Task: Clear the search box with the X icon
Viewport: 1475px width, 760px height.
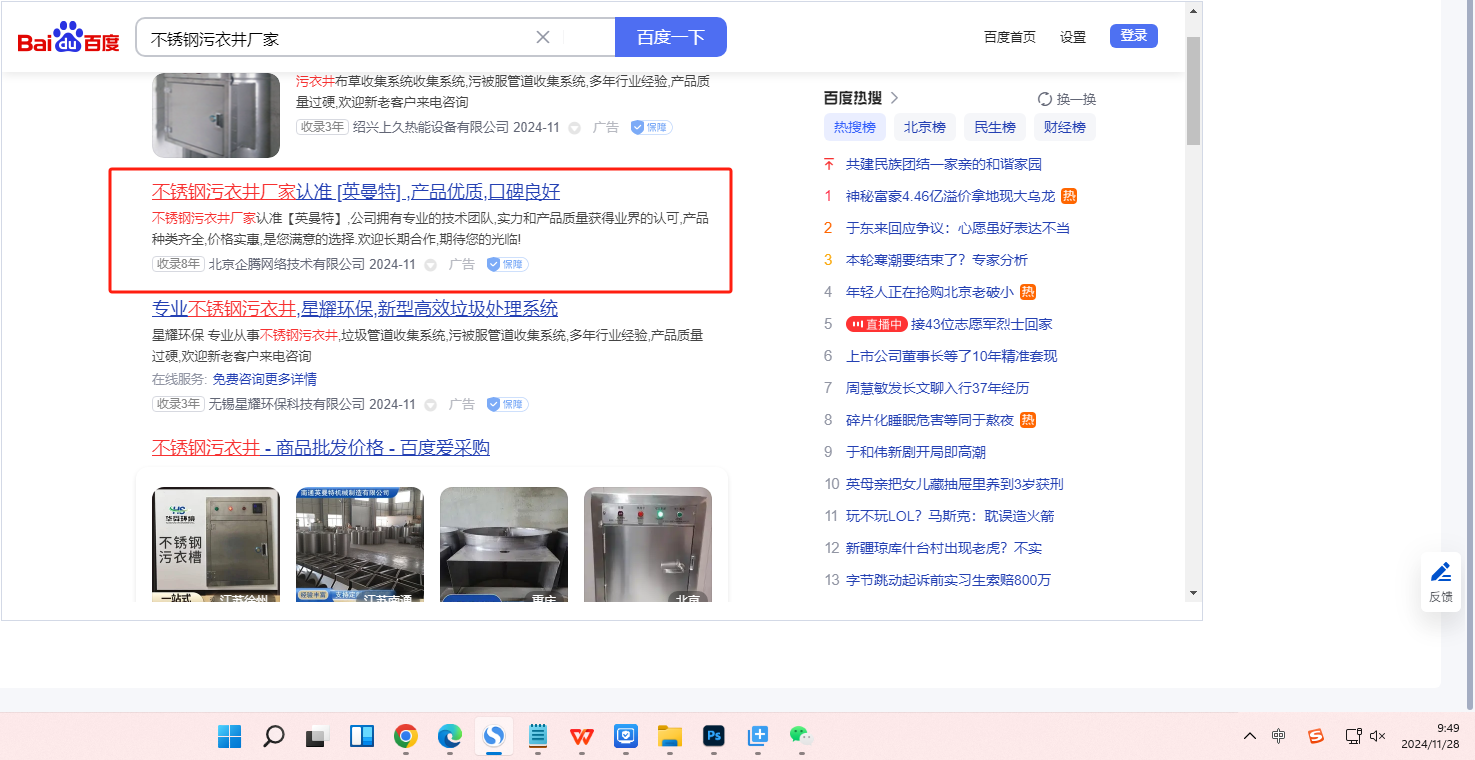Action: coord(543,38)
